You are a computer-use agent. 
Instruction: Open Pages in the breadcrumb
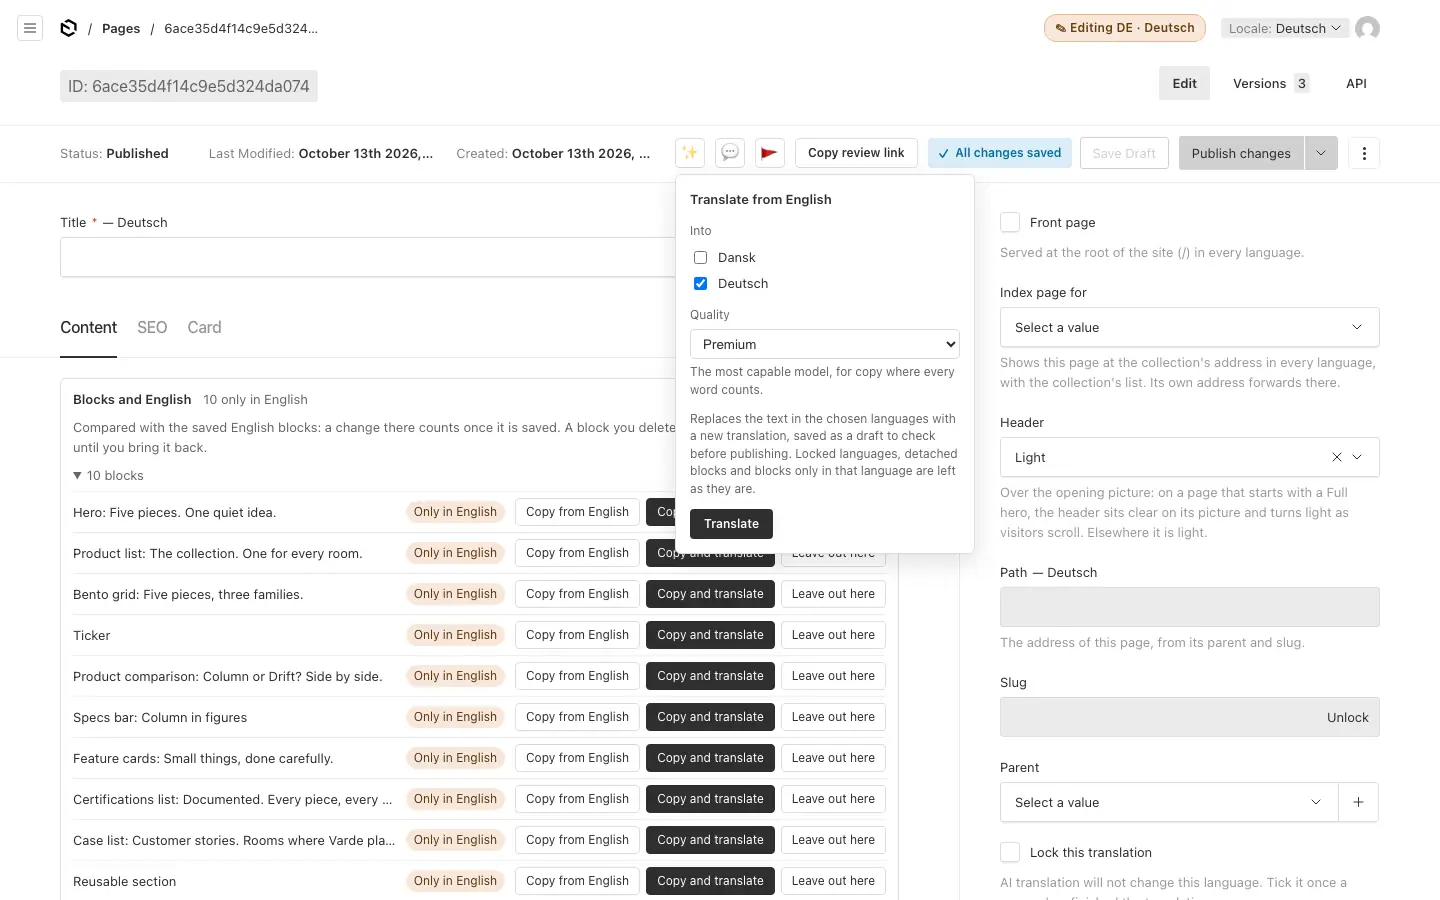(121, 28)
